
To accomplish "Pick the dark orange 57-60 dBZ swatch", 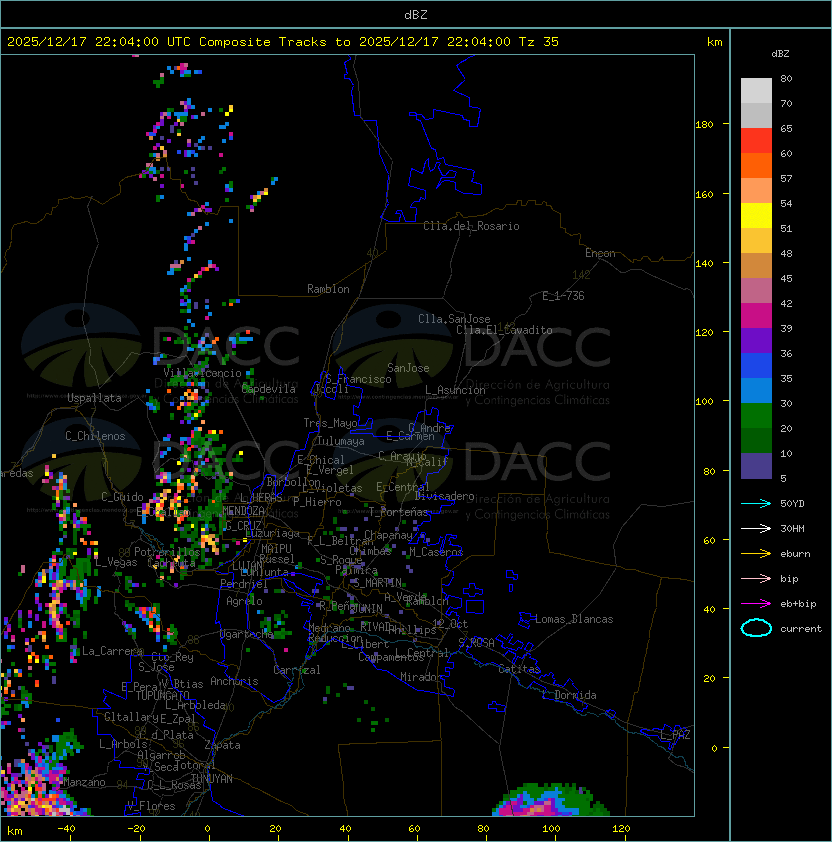I will (x=756, y=165).
